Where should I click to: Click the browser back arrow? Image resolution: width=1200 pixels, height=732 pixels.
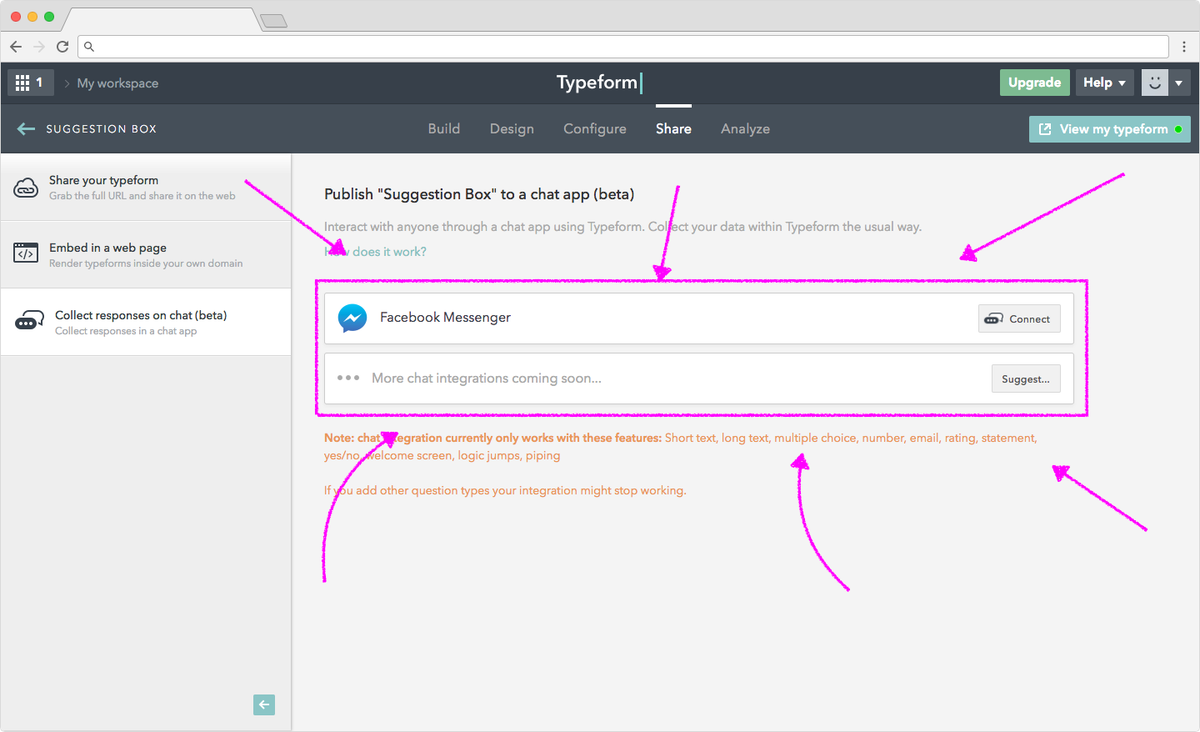pyautogui.click(x=16, y=46)
